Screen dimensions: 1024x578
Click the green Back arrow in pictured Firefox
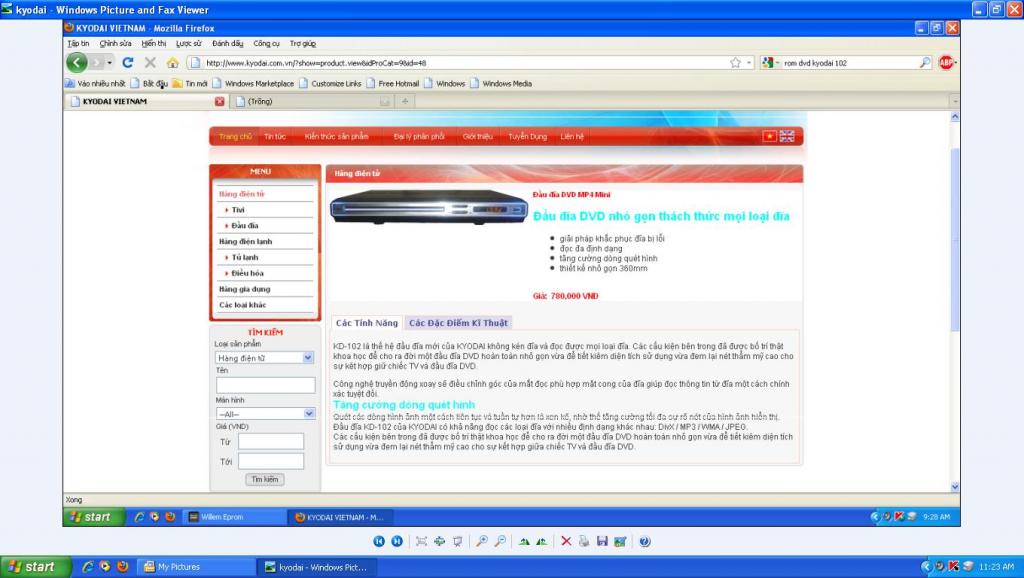point(76,63)
